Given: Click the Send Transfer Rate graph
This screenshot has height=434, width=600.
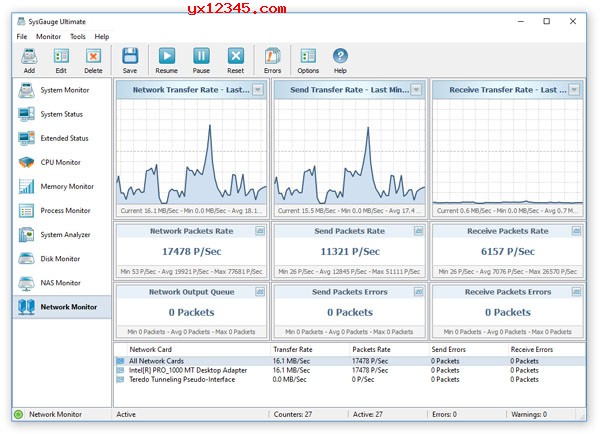Looking at the screenshot, I should [350, 152].
